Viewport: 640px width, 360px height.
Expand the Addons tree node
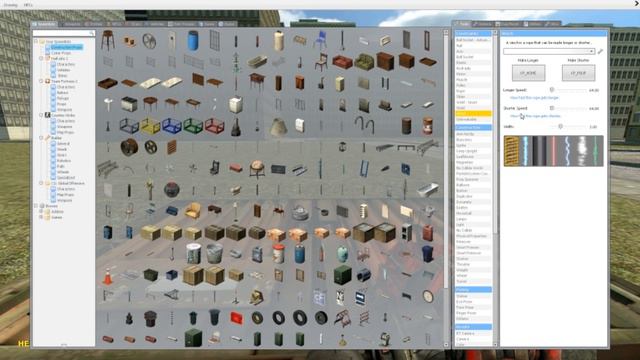[41, 211]
